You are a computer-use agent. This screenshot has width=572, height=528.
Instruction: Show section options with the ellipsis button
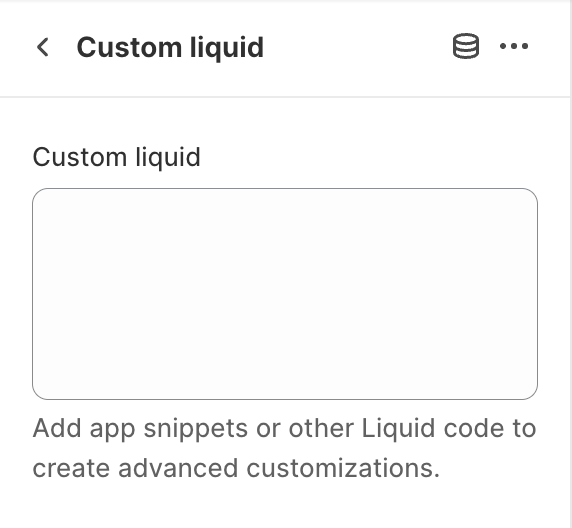point(514,46)
